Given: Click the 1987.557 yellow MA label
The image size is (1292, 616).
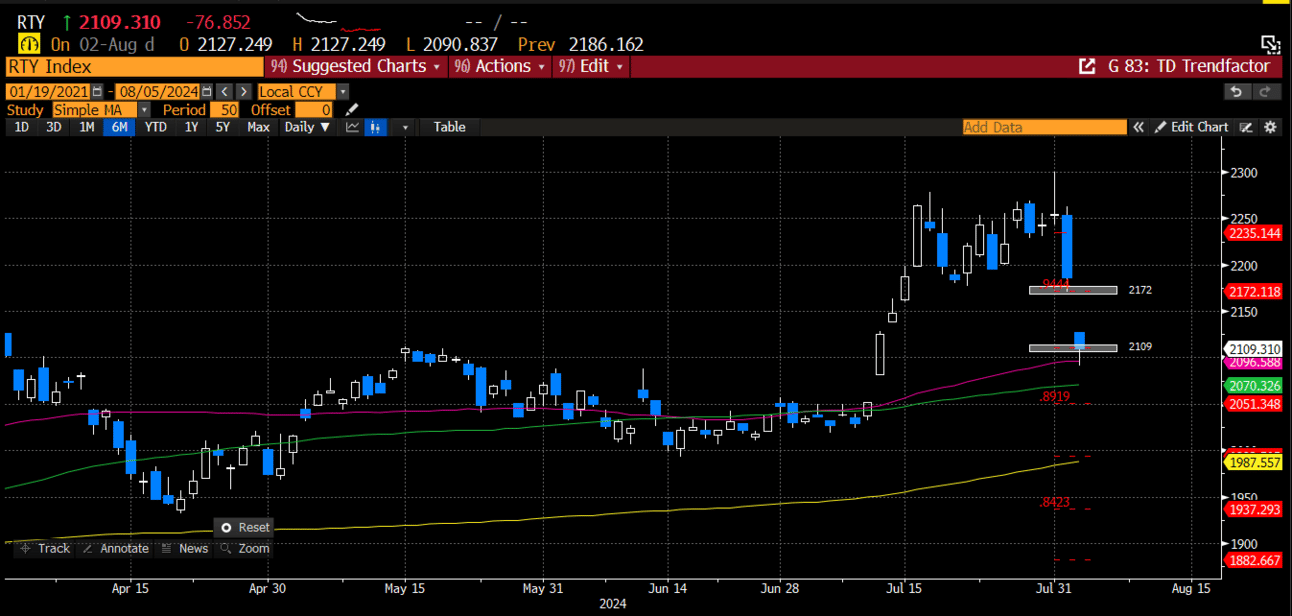Looking at the screenshot, I should (x=1253, y=463).
